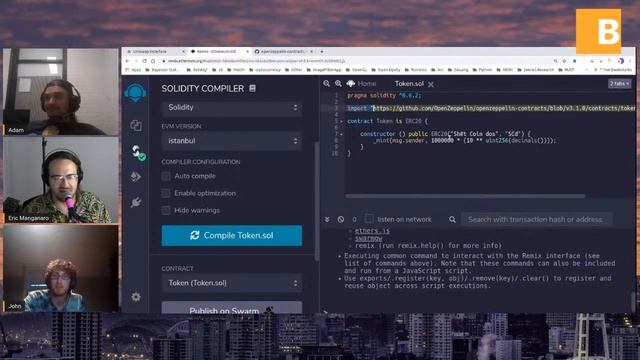Click the Remix head icon beside Home
The height and width of the screenshot is (360, 640).
pos(351,83)
